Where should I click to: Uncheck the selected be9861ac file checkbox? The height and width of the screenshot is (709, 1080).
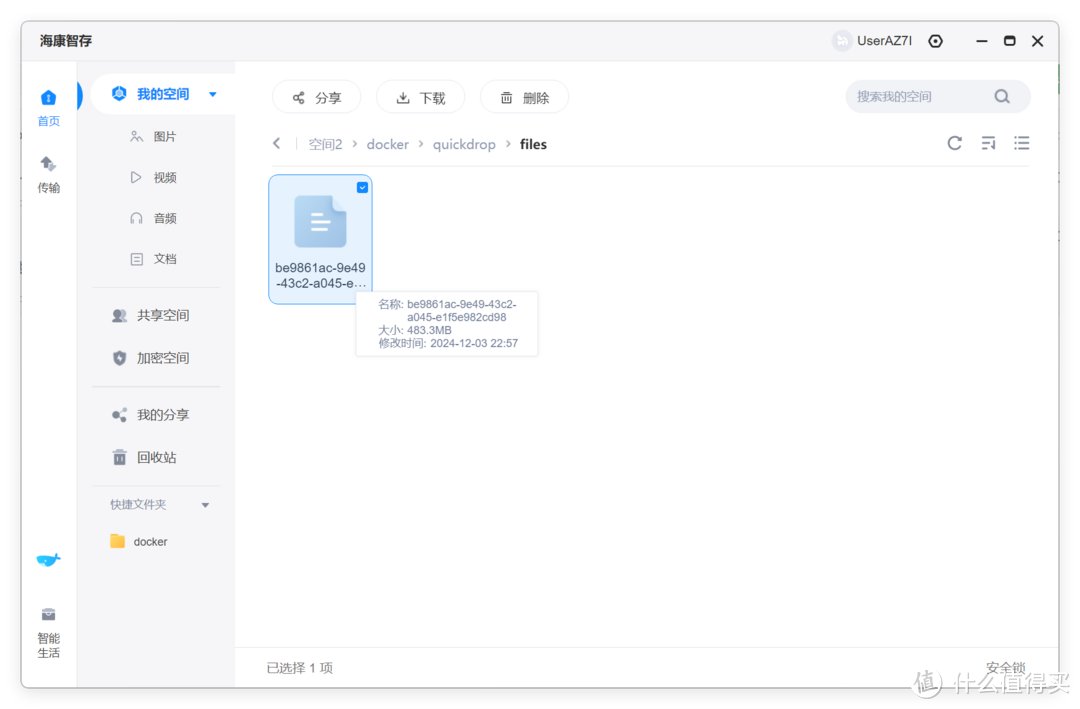pos(362,187)
